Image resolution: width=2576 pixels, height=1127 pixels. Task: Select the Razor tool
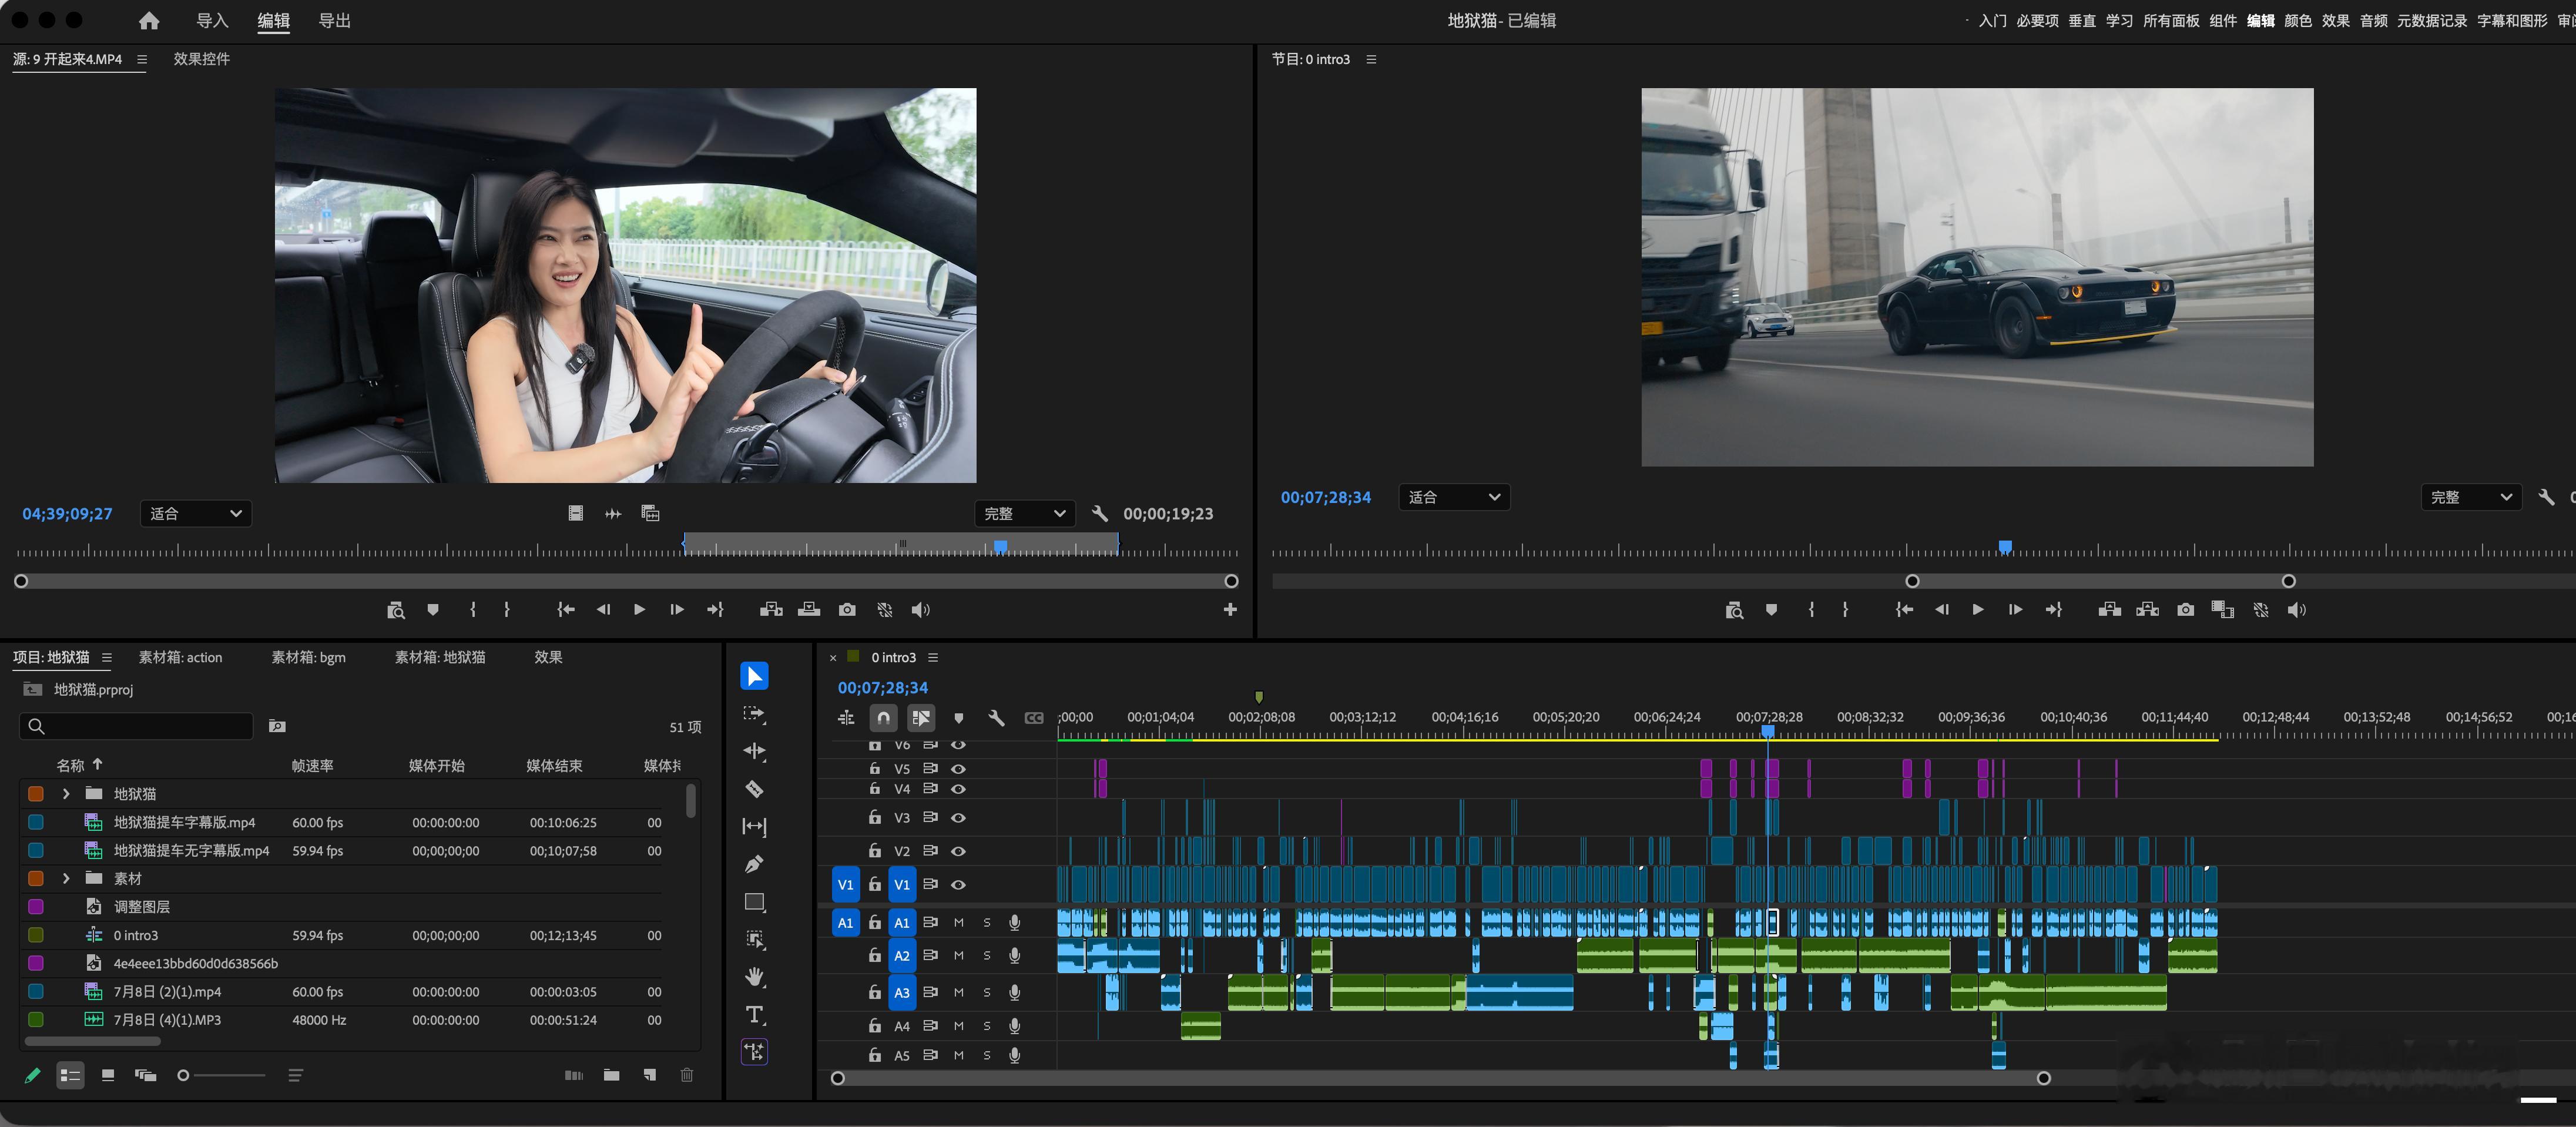pyautogui.click(x=754, y=789)
